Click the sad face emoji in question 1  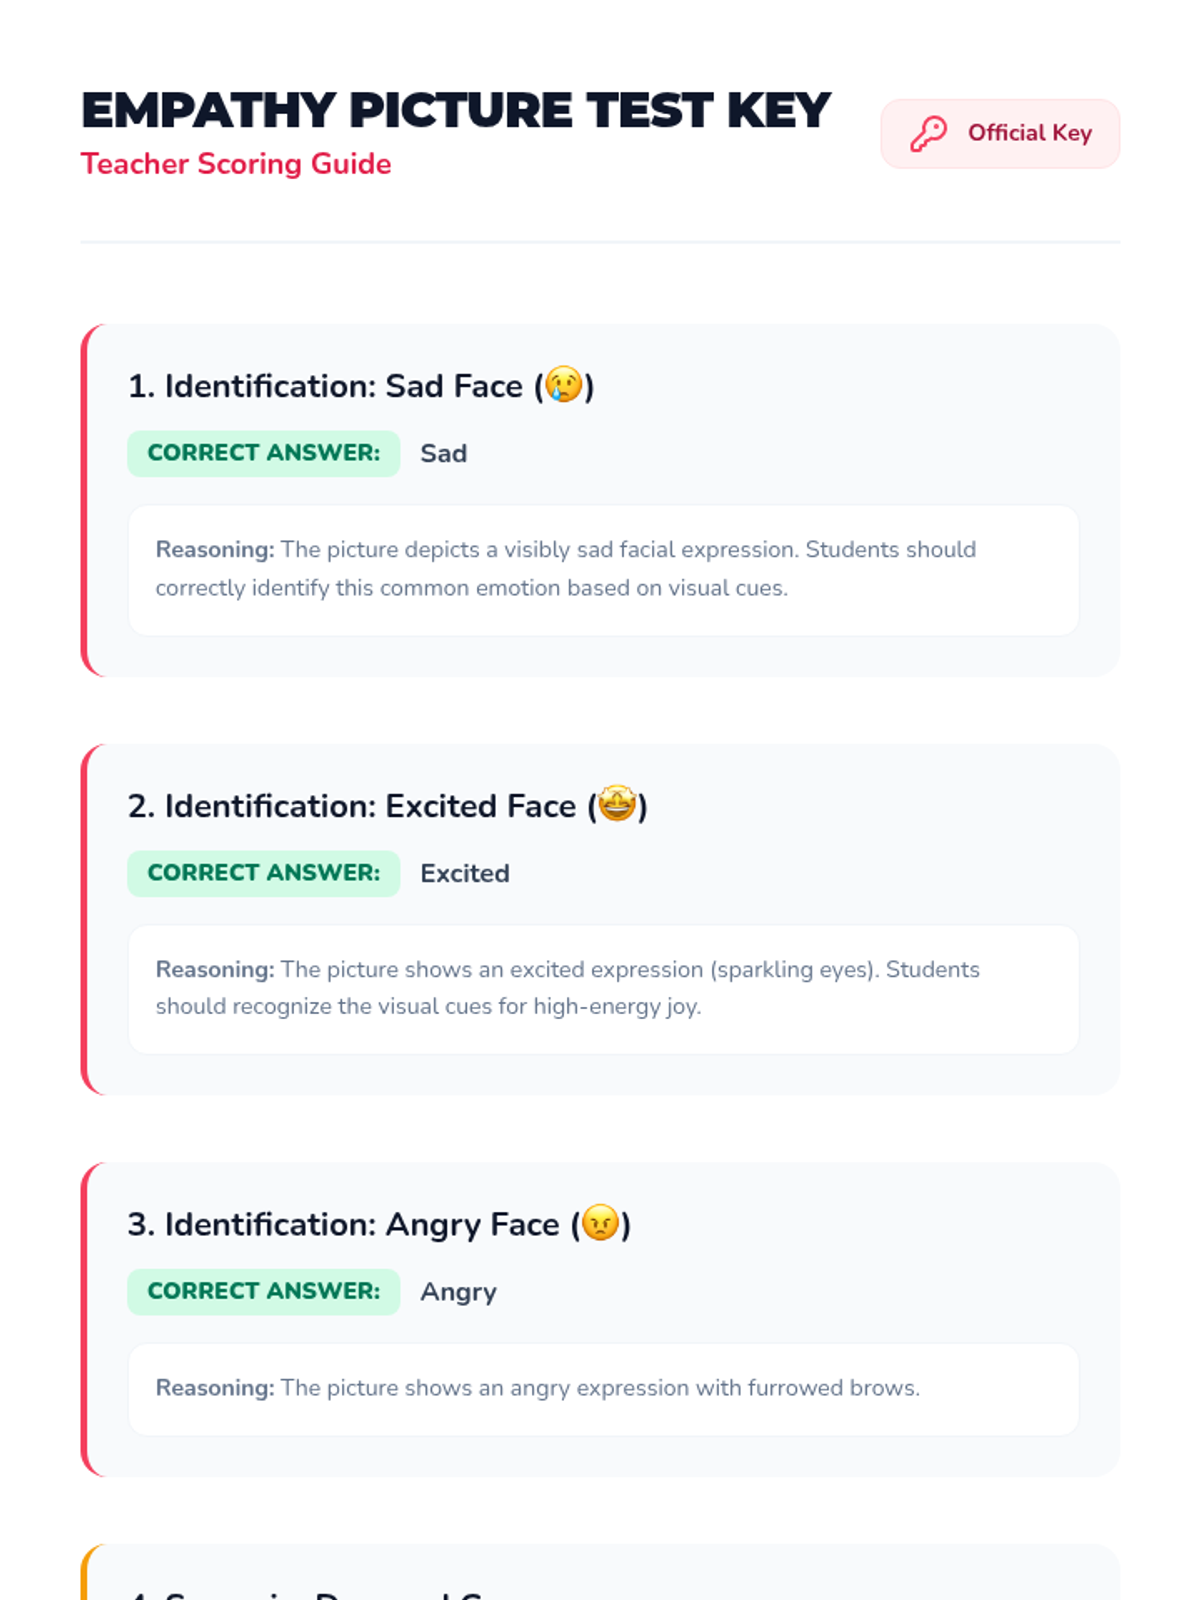point(564,385)
